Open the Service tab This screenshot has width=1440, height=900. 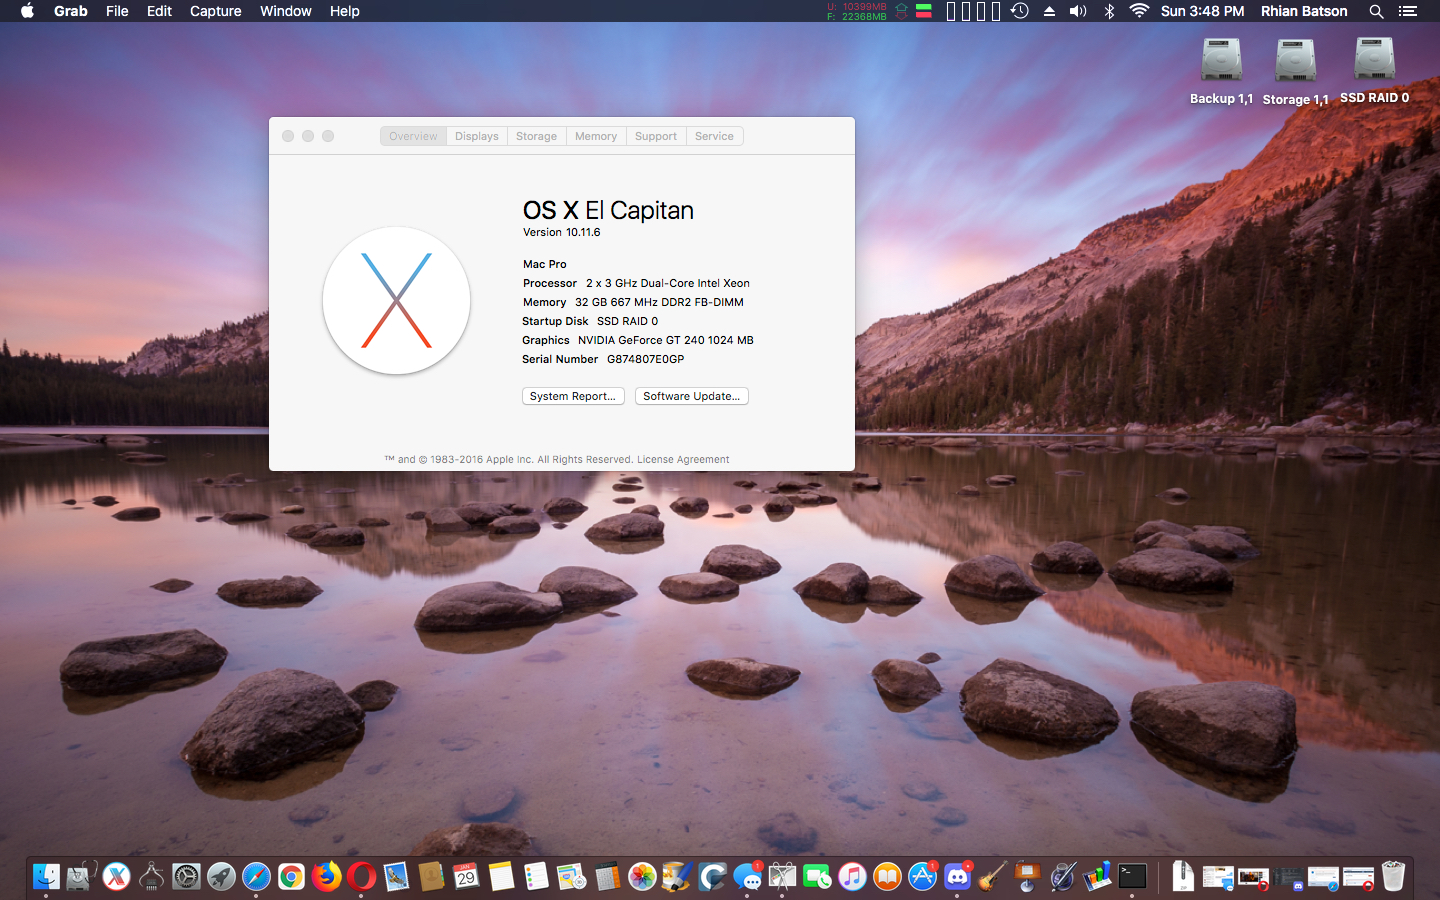coord(714,136)
